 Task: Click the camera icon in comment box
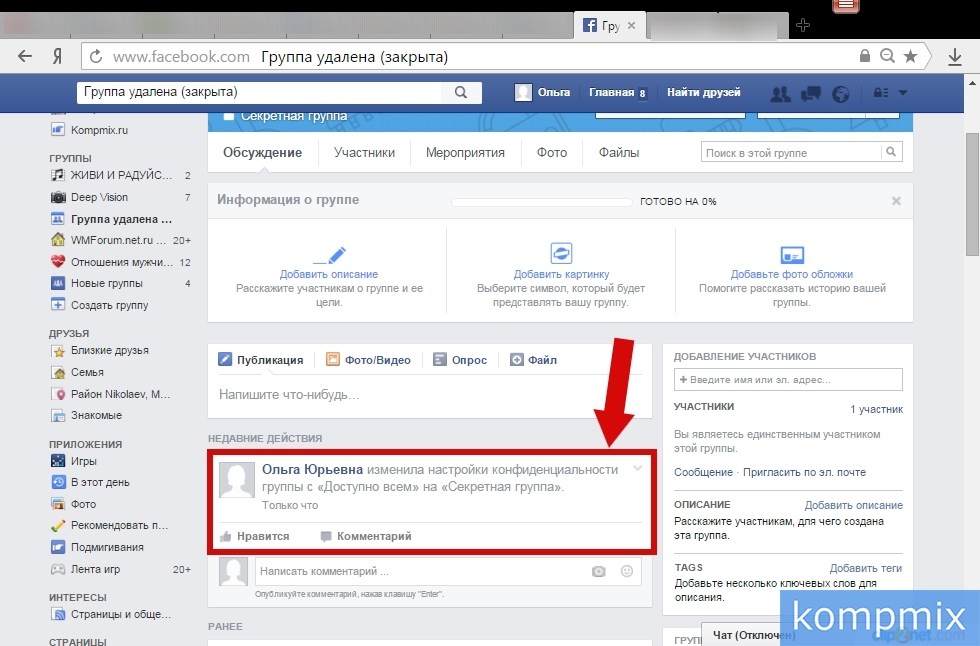pos(598,571)
